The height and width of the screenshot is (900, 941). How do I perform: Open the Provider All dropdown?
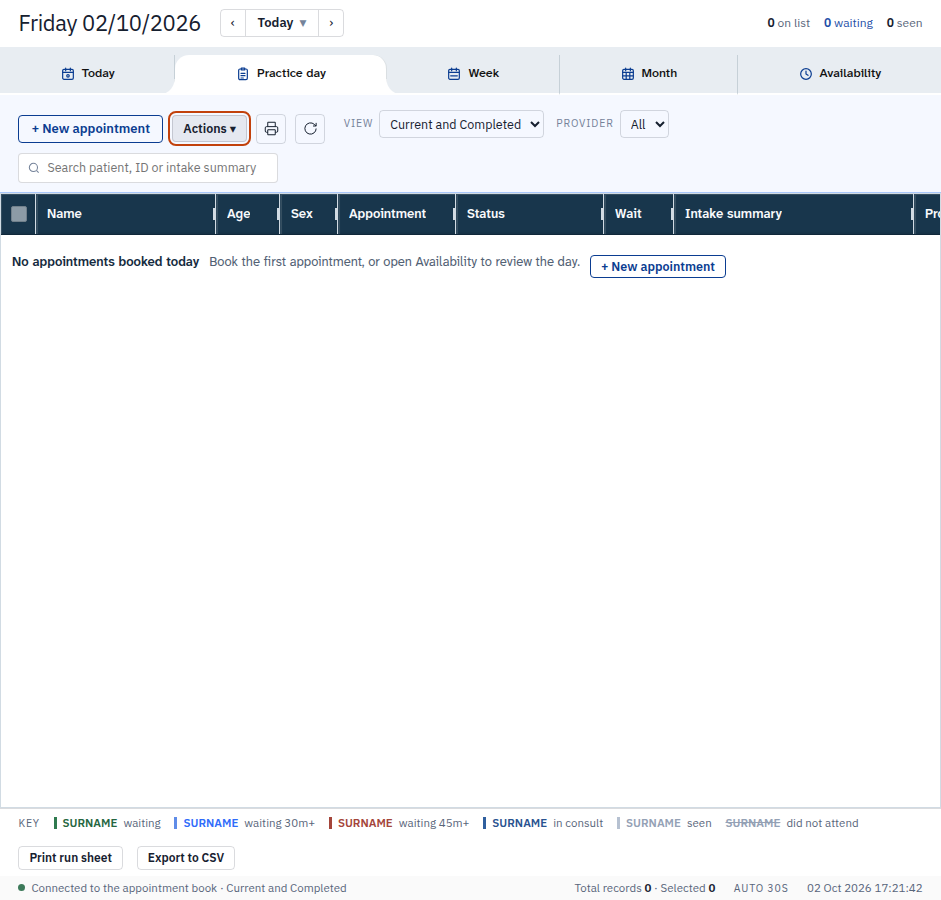coord(645,124)
